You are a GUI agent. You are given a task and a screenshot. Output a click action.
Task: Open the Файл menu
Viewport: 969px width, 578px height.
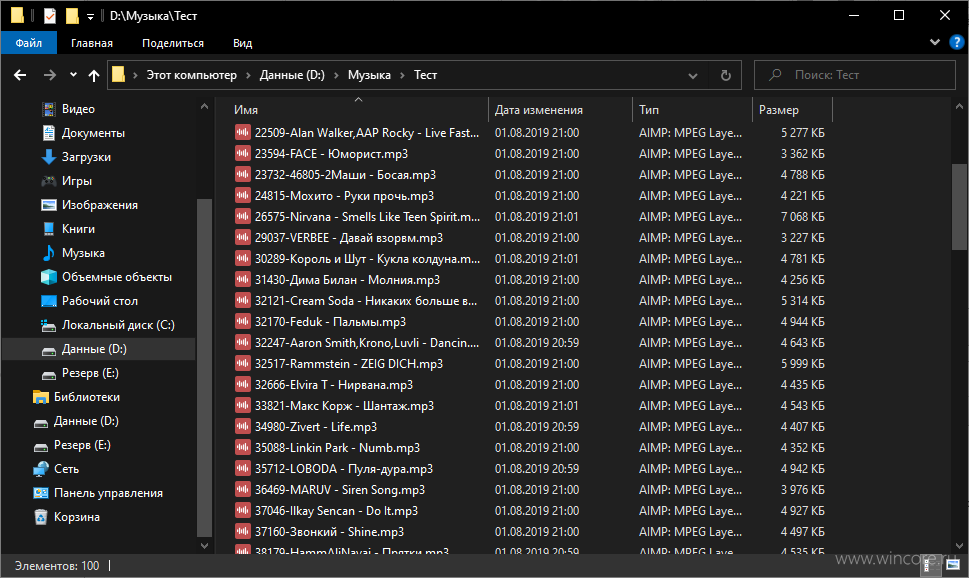pos(28,43)
